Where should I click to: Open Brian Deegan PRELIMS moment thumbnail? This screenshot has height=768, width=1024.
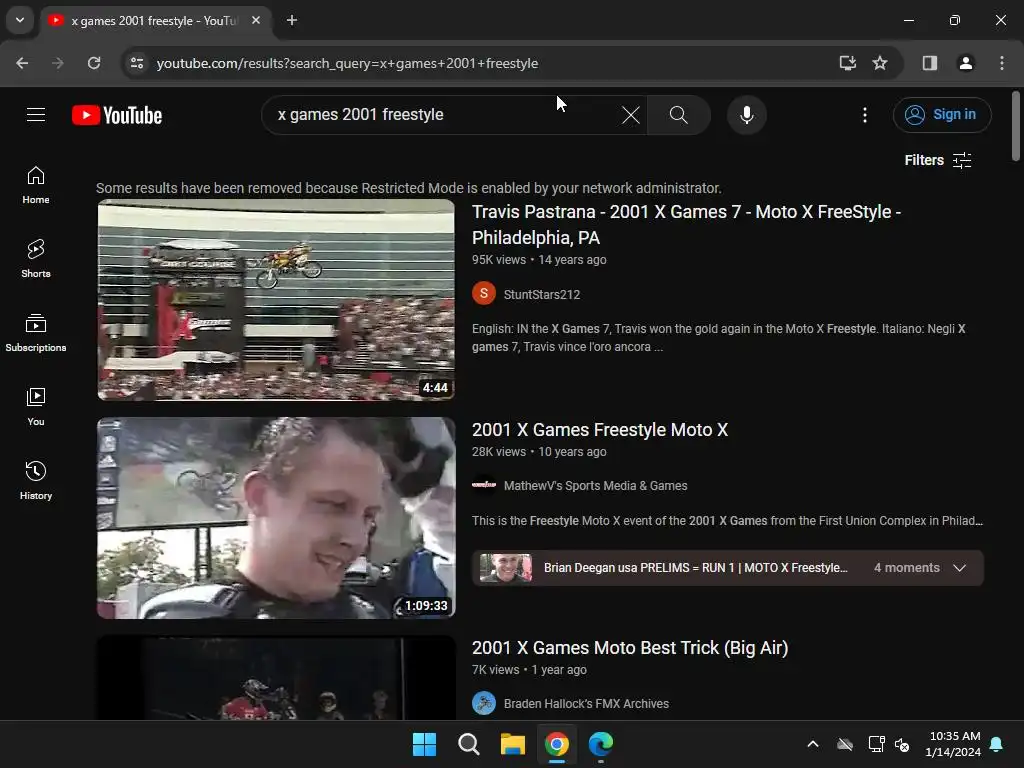pos(506,568)
